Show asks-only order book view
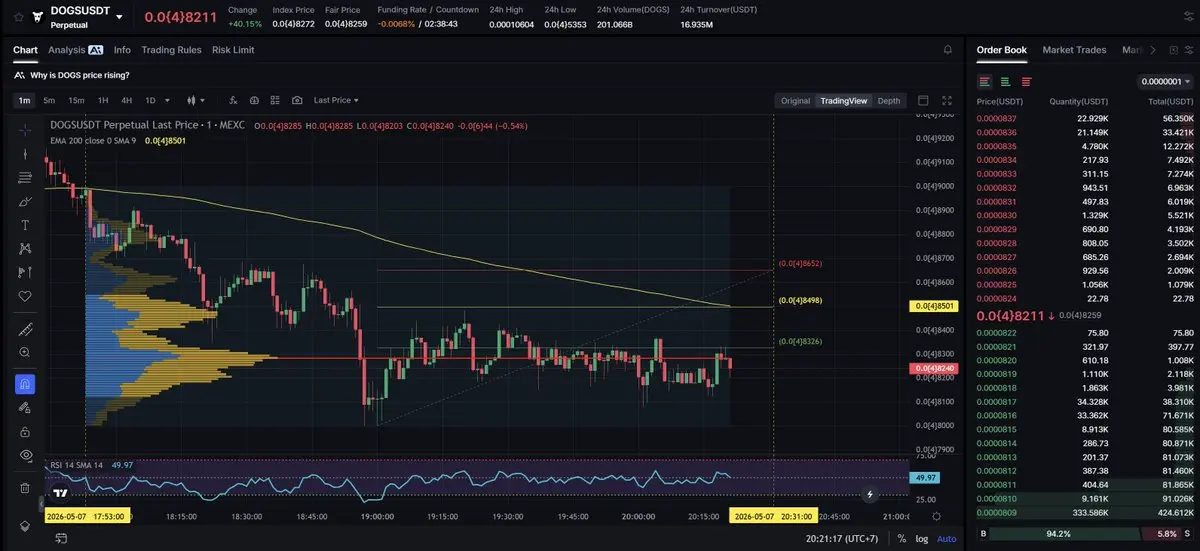 (1026, 81)
